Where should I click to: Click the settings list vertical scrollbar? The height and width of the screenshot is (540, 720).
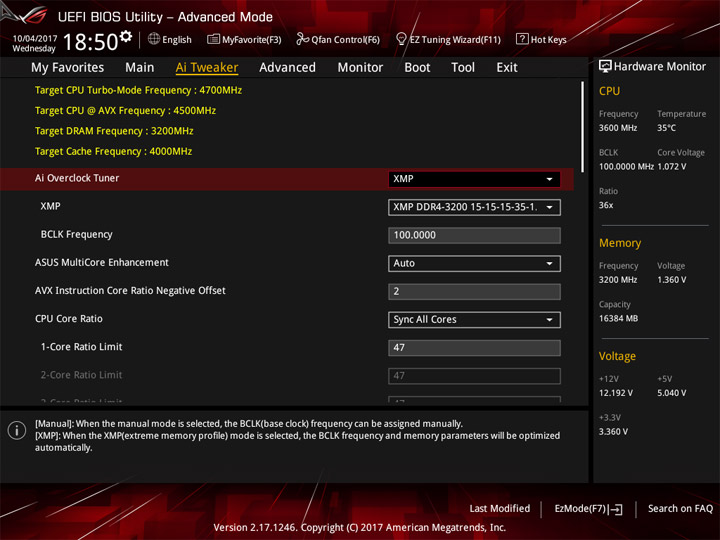pos(582,127)
